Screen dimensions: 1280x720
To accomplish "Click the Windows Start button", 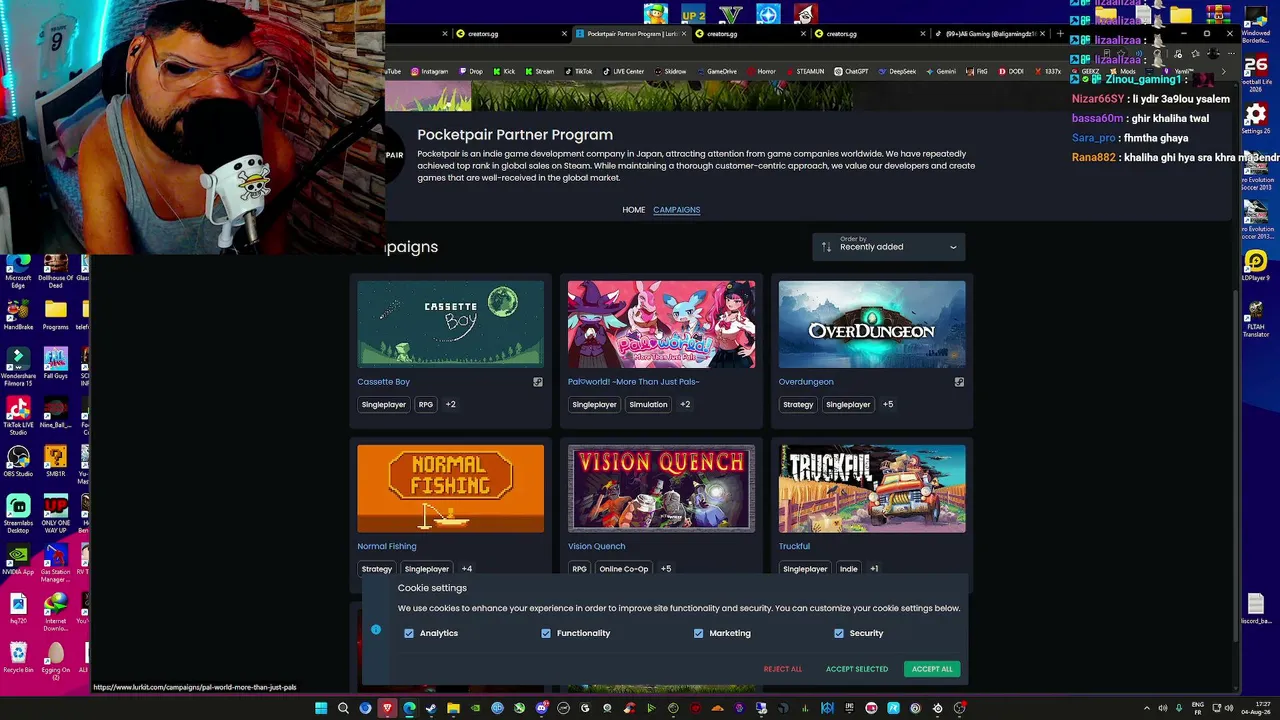I will (x=321, y=708).
